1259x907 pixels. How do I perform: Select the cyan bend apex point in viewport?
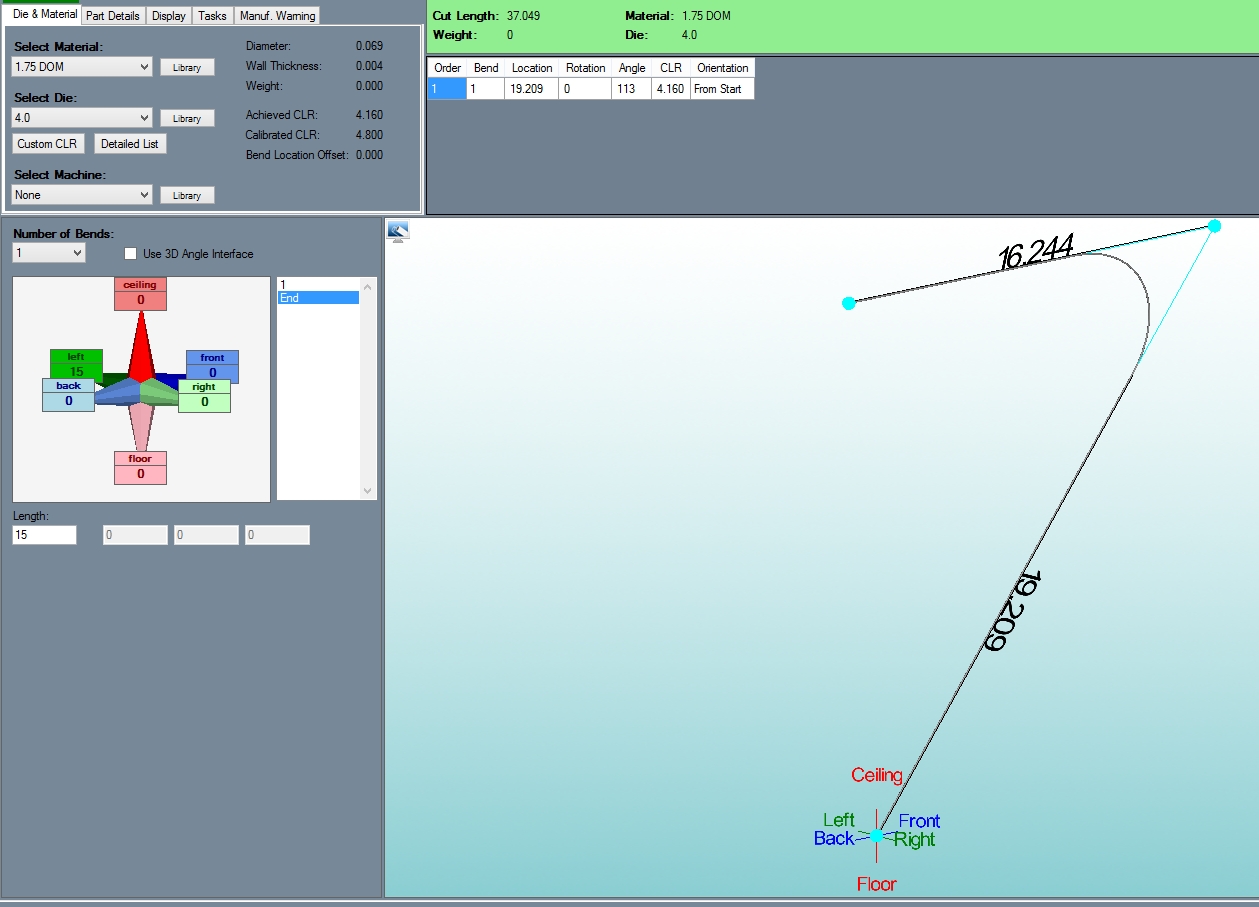click(1214, 226)
